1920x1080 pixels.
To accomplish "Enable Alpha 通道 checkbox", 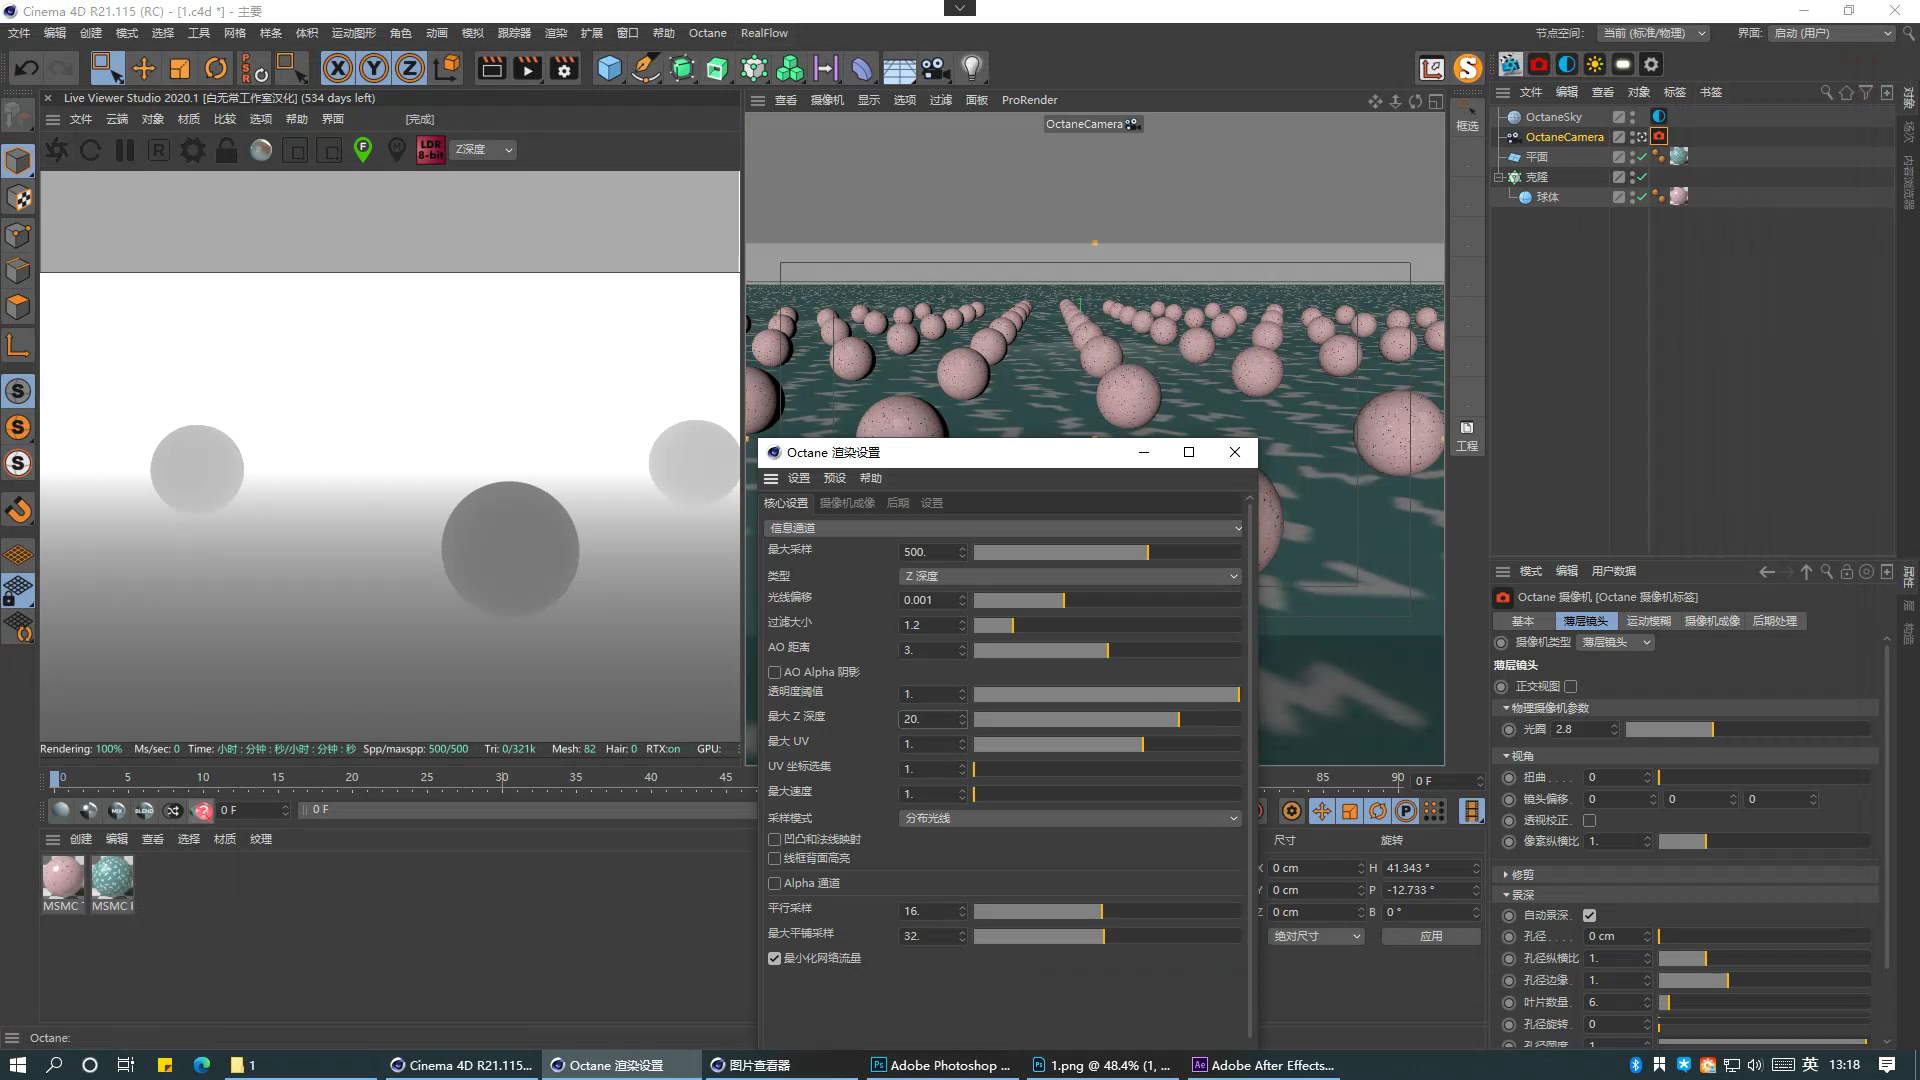I will [774, 883].
